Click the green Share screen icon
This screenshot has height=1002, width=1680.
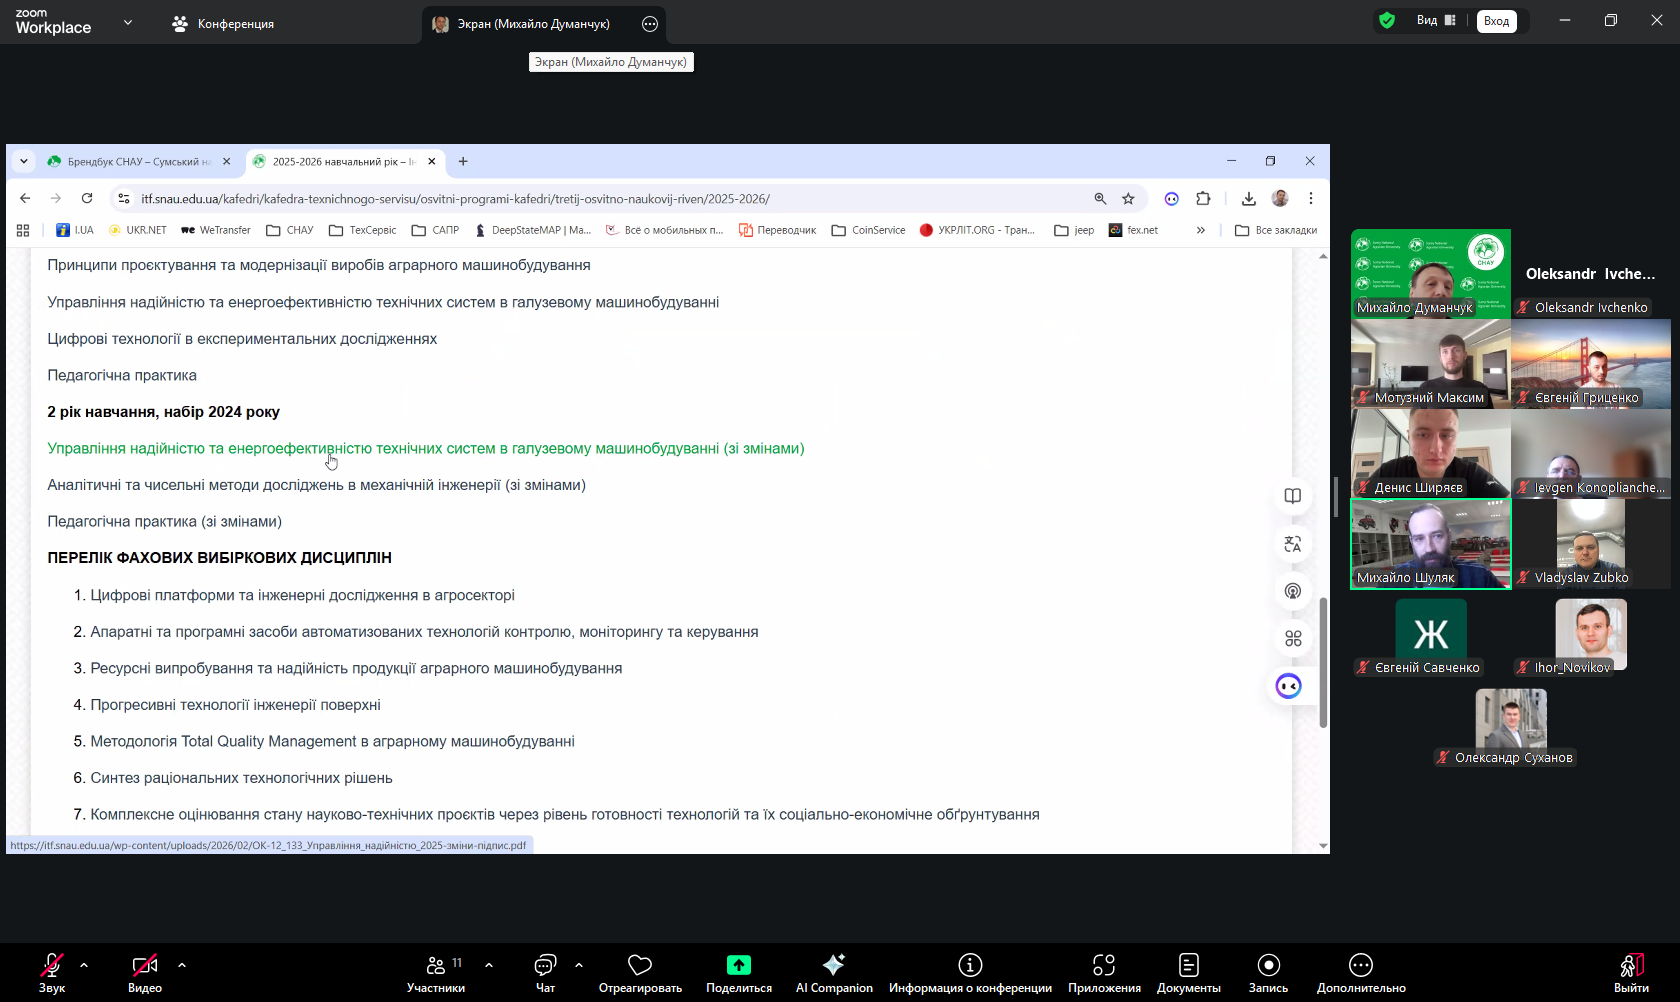738,965
